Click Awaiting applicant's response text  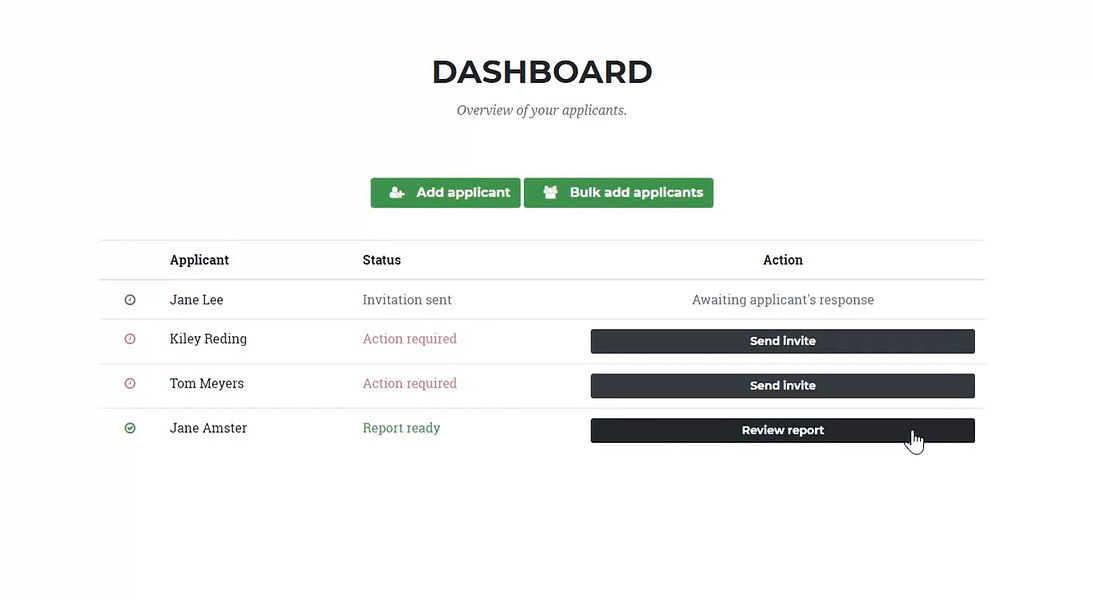click(x=783, y=300)
